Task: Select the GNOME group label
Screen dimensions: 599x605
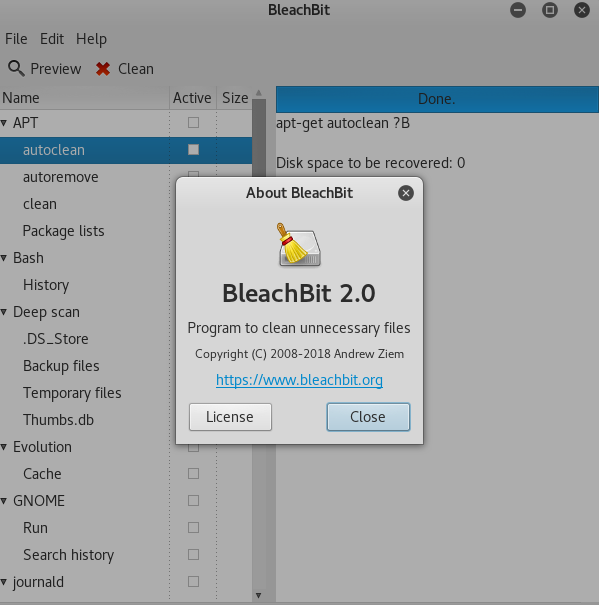Action: click(39, 501)
